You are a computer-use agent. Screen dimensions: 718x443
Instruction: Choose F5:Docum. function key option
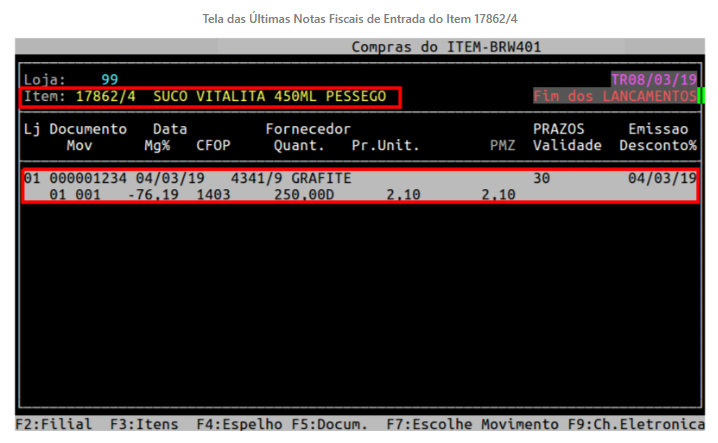tap(330, 424)
